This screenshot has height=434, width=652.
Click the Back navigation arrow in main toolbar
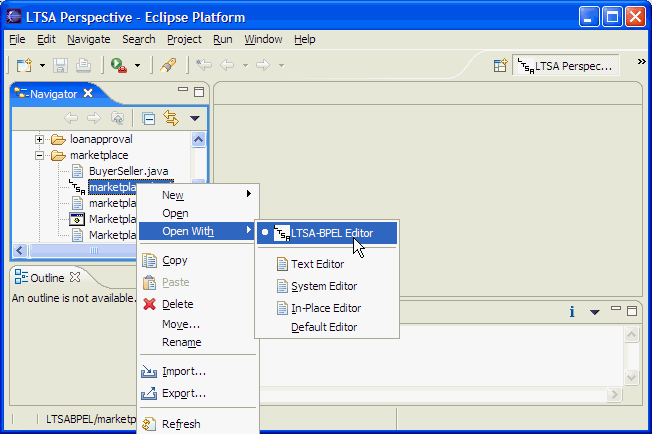point(227,65)
